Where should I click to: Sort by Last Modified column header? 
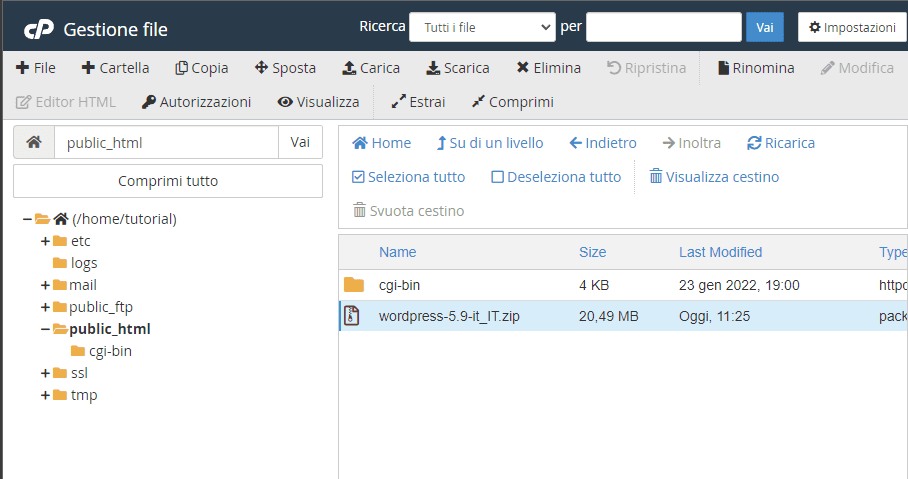coord(720,252)
